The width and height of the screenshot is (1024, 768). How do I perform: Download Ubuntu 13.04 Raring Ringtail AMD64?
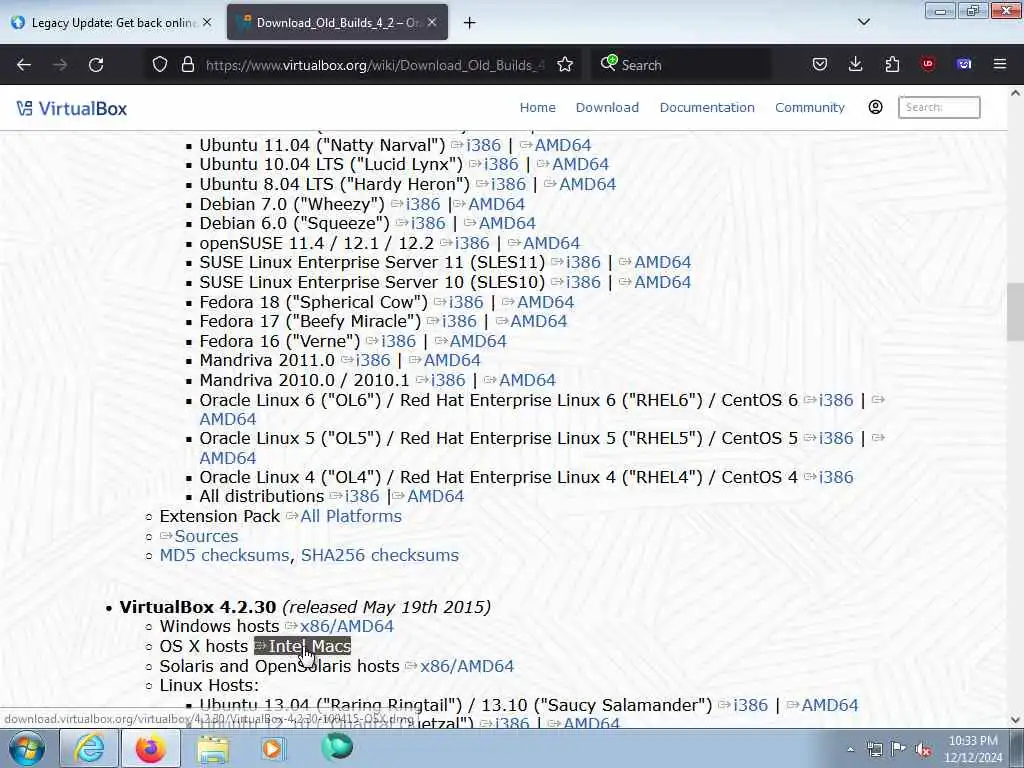coord(829,705)
